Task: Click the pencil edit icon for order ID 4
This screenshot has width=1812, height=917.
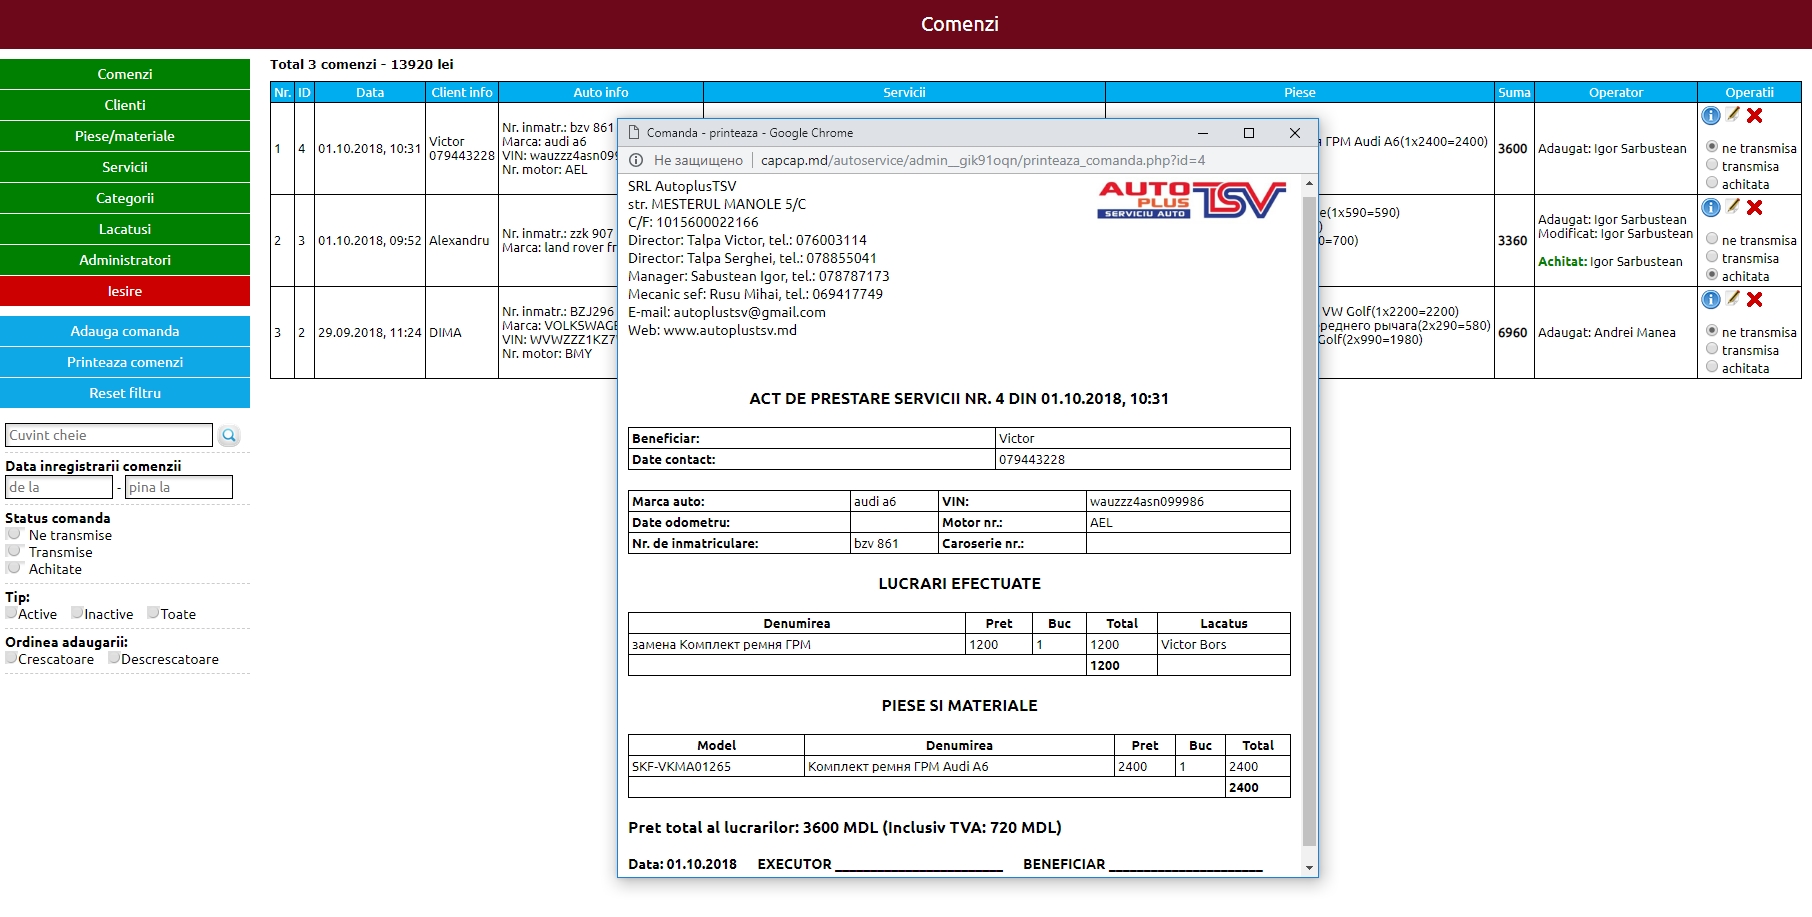Action: [1733, 115]
